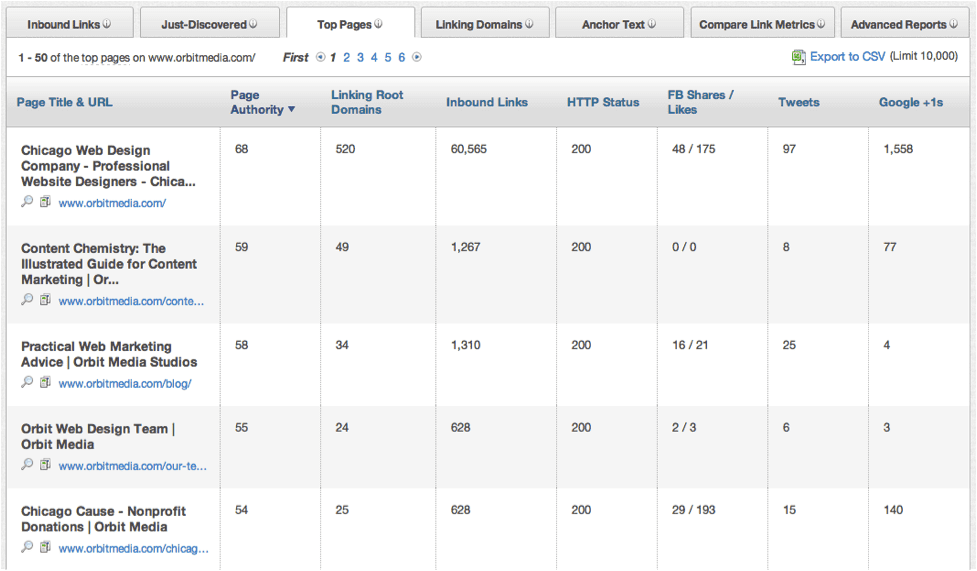977x571 pixels.
Task: Click the Chicago Web Design Company page title
Action: click(108, 166)
